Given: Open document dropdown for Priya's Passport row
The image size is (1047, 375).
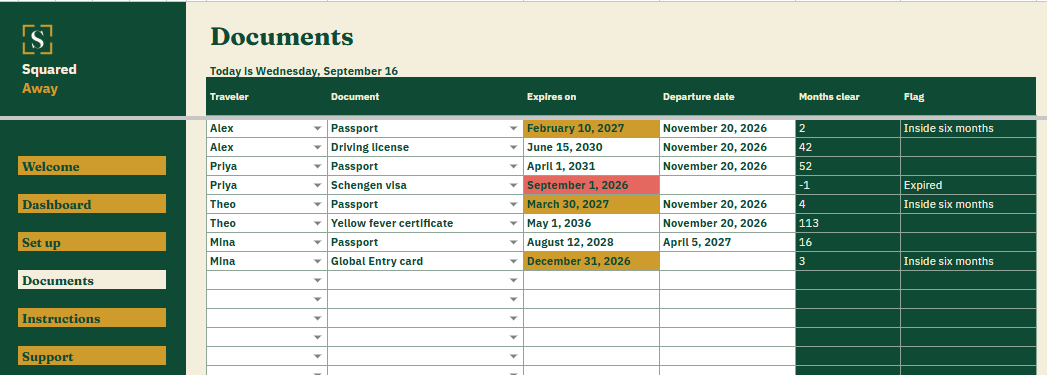Looking at the screenshot, I should 513,166.
